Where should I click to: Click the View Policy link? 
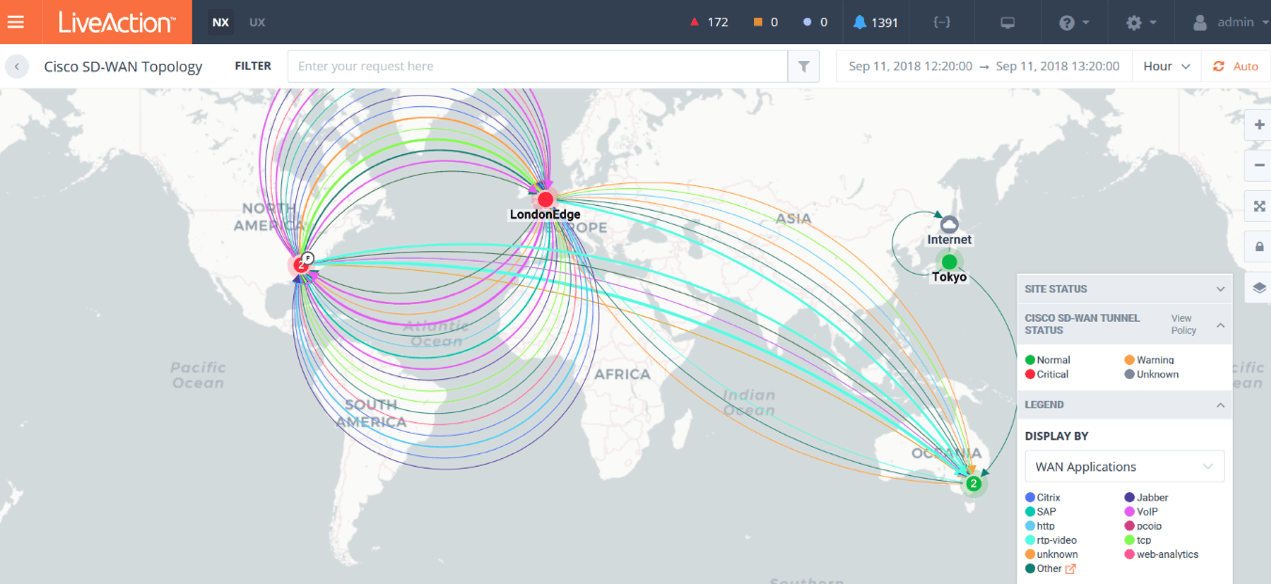coord(1181,324)
